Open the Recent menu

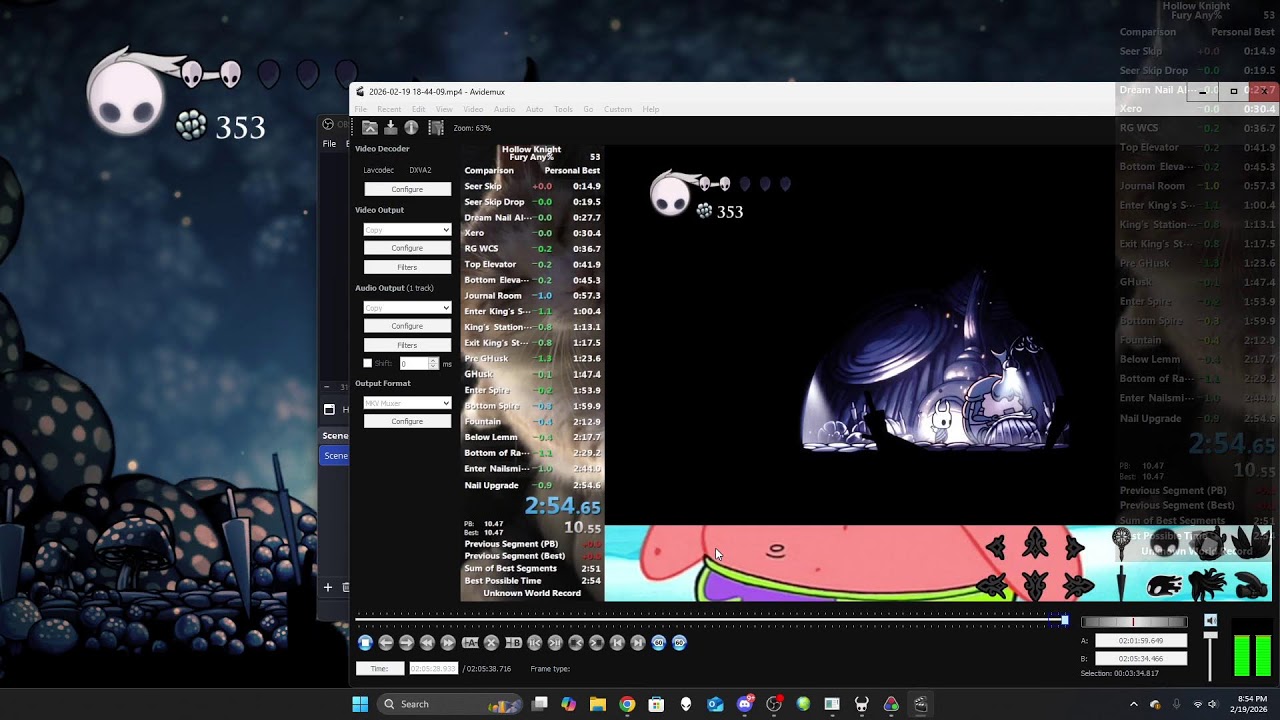[389, 109]
